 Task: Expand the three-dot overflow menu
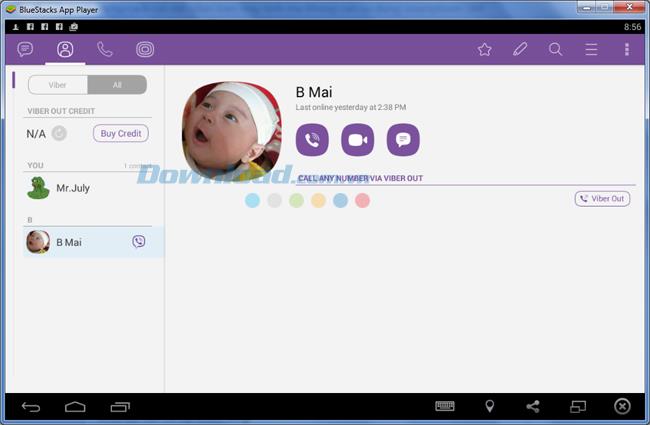tap(627, 49)
